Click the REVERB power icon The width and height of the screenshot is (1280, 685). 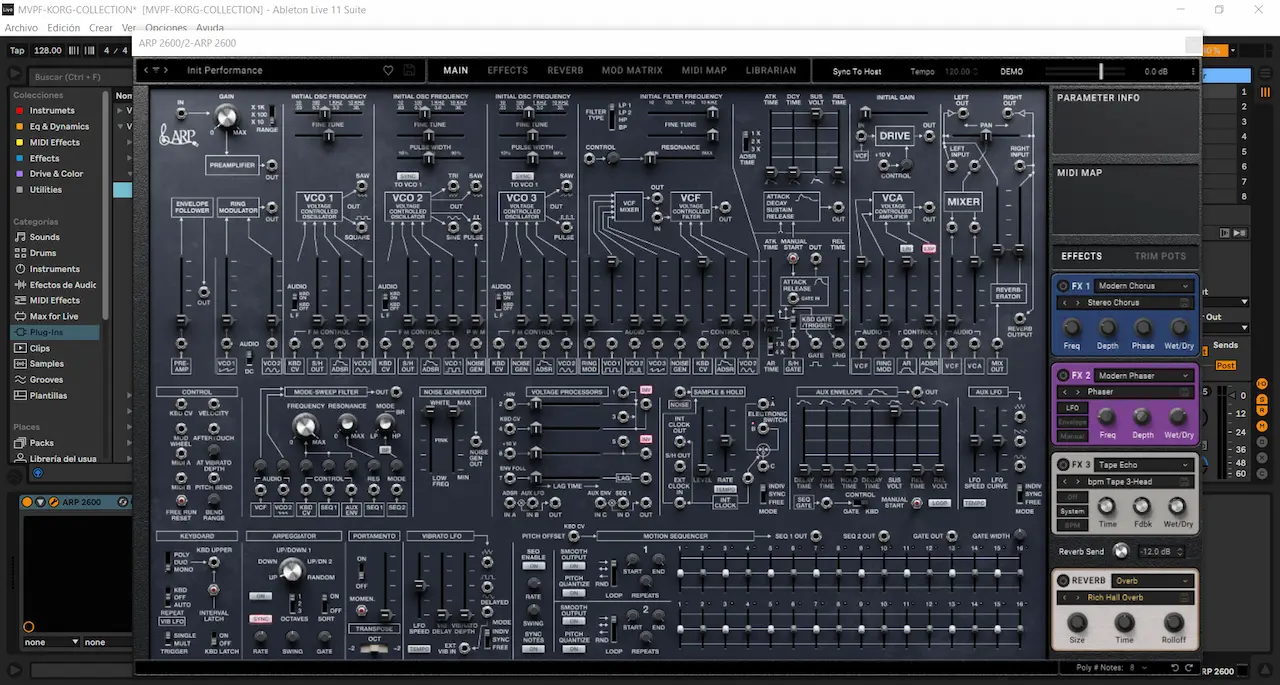coord(1064,580)
